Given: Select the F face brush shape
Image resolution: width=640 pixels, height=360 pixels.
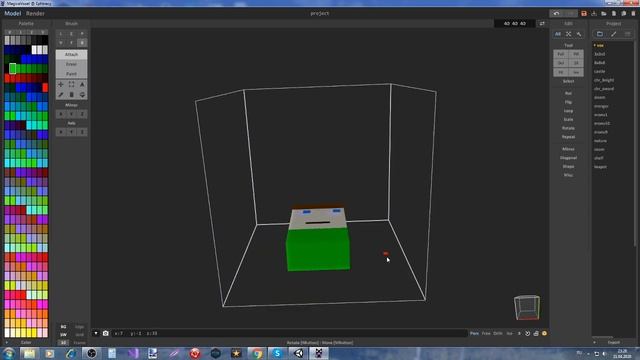Looking at the screenshot, I should (x=71, y=43).
